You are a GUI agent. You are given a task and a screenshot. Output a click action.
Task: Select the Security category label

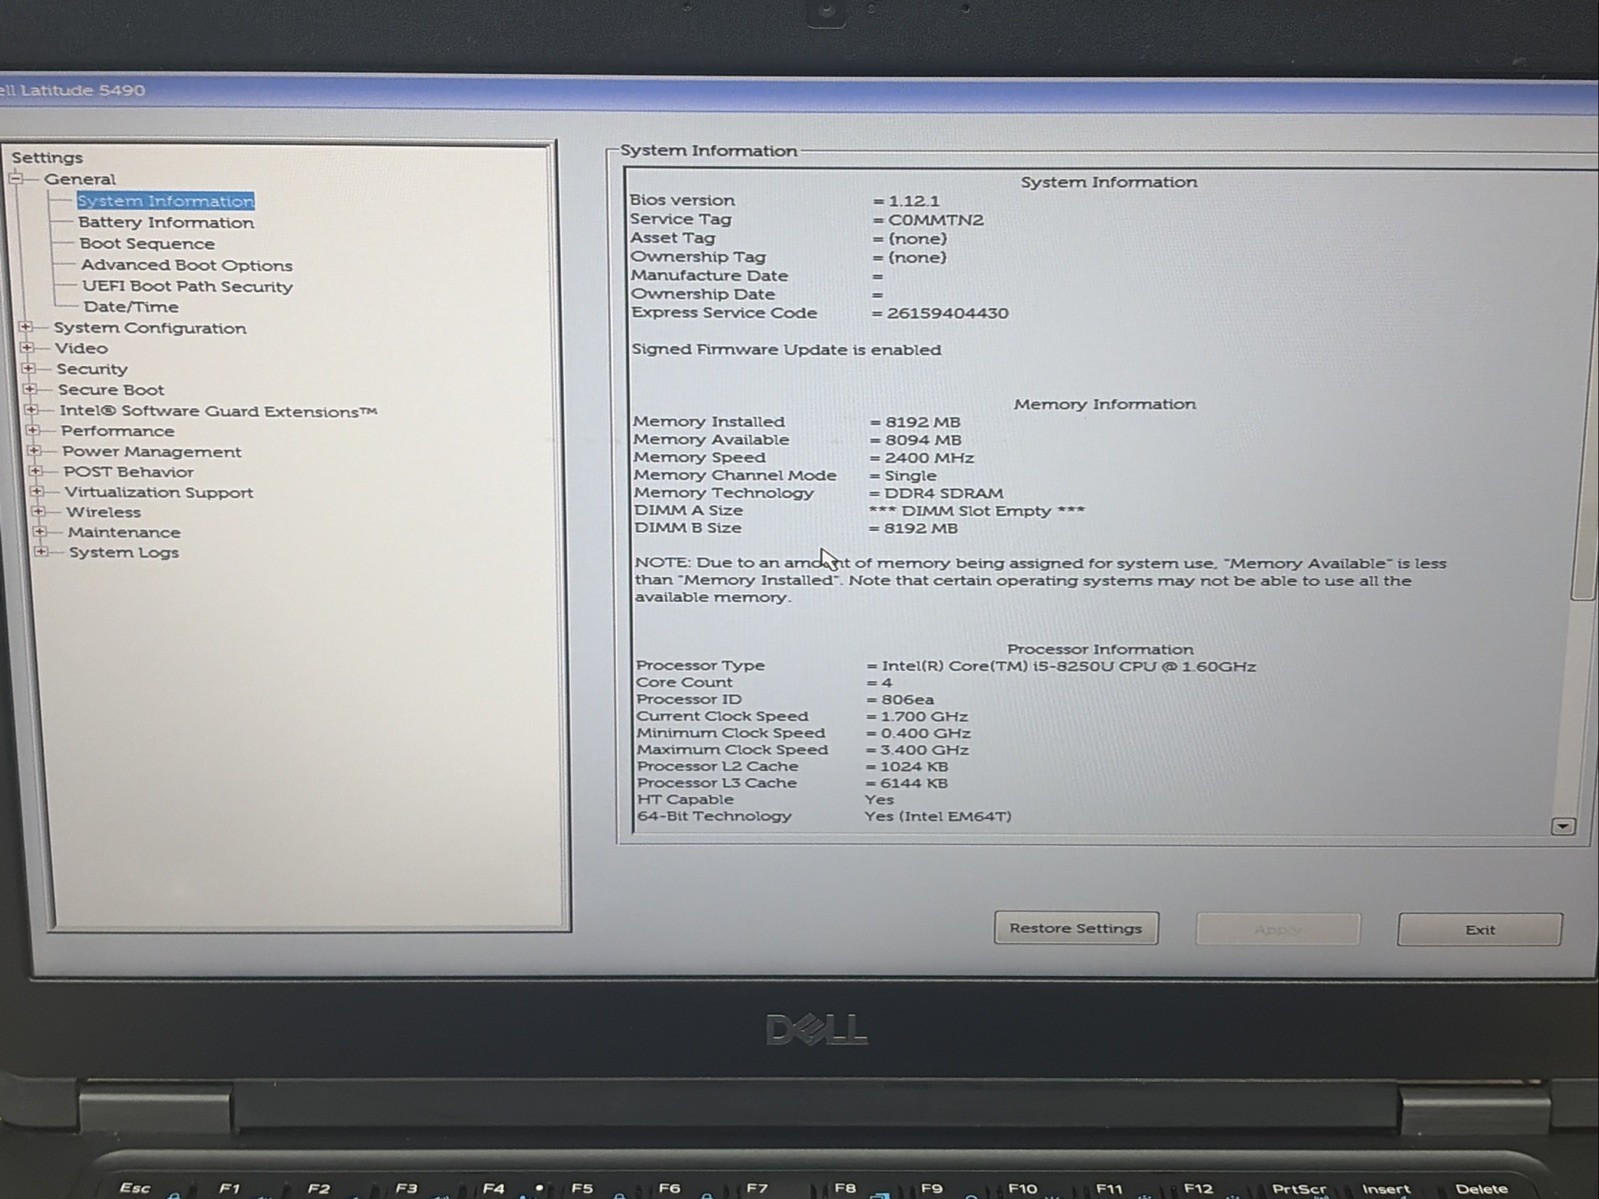pos(92,369)
